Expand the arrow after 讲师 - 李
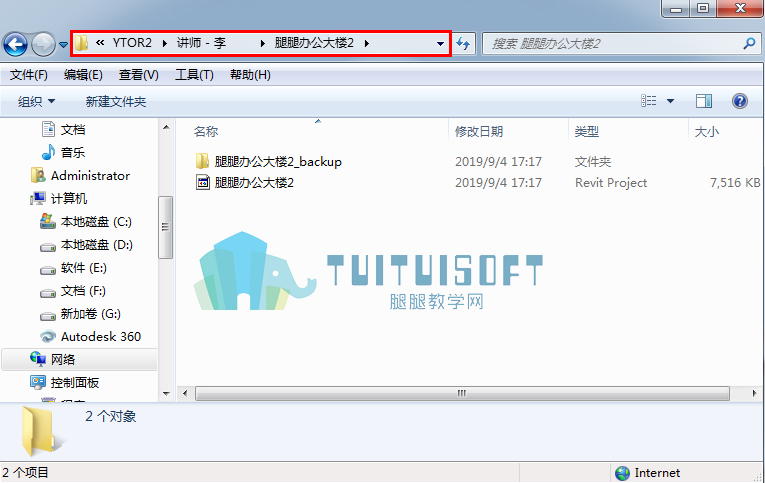The height and width of the screenshot is (483, 765). pos(262,43)
